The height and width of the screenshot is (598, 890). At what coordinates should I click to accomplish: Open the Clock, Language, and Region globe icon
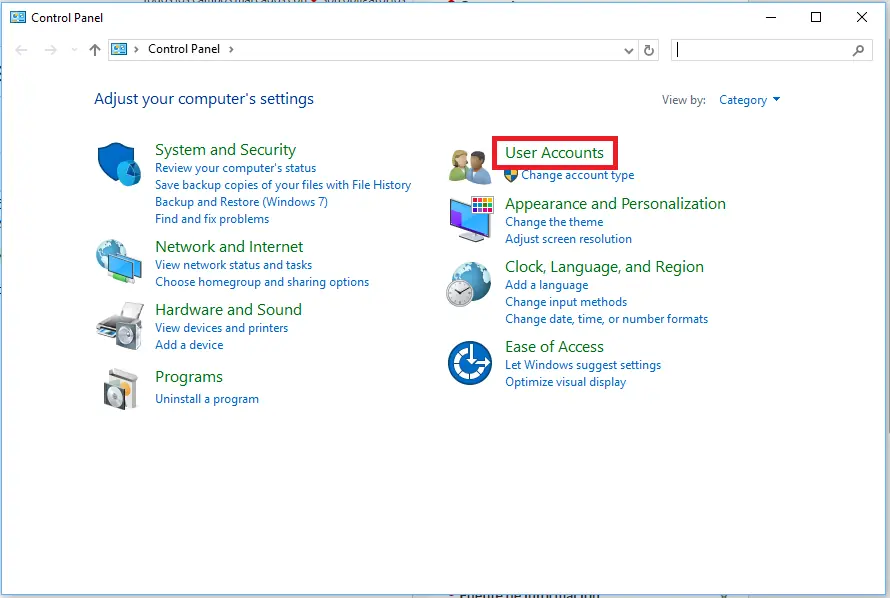coord(469,284)
